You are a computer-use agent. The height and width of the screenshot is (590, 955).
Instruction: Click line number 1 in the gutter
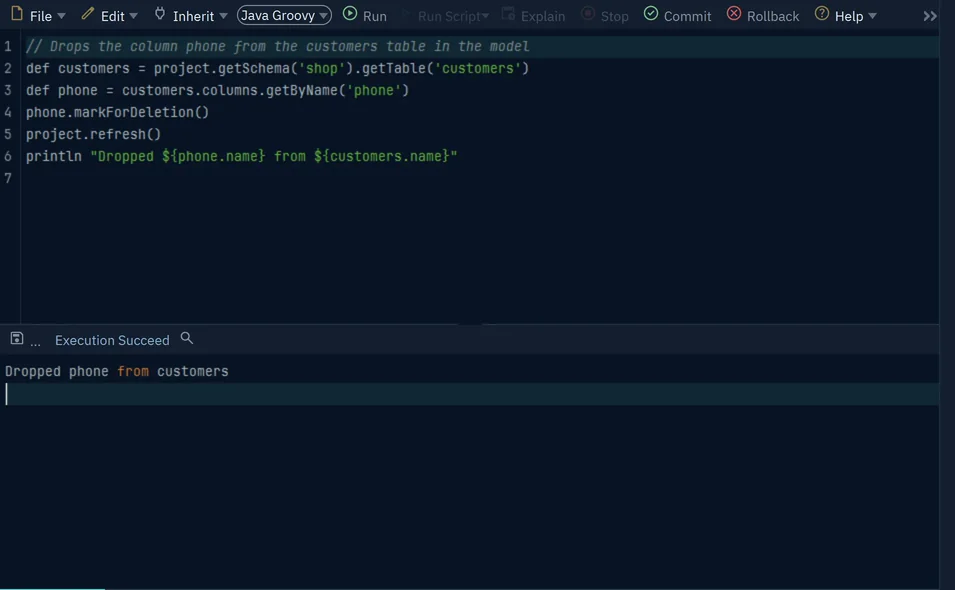(8, 46)
